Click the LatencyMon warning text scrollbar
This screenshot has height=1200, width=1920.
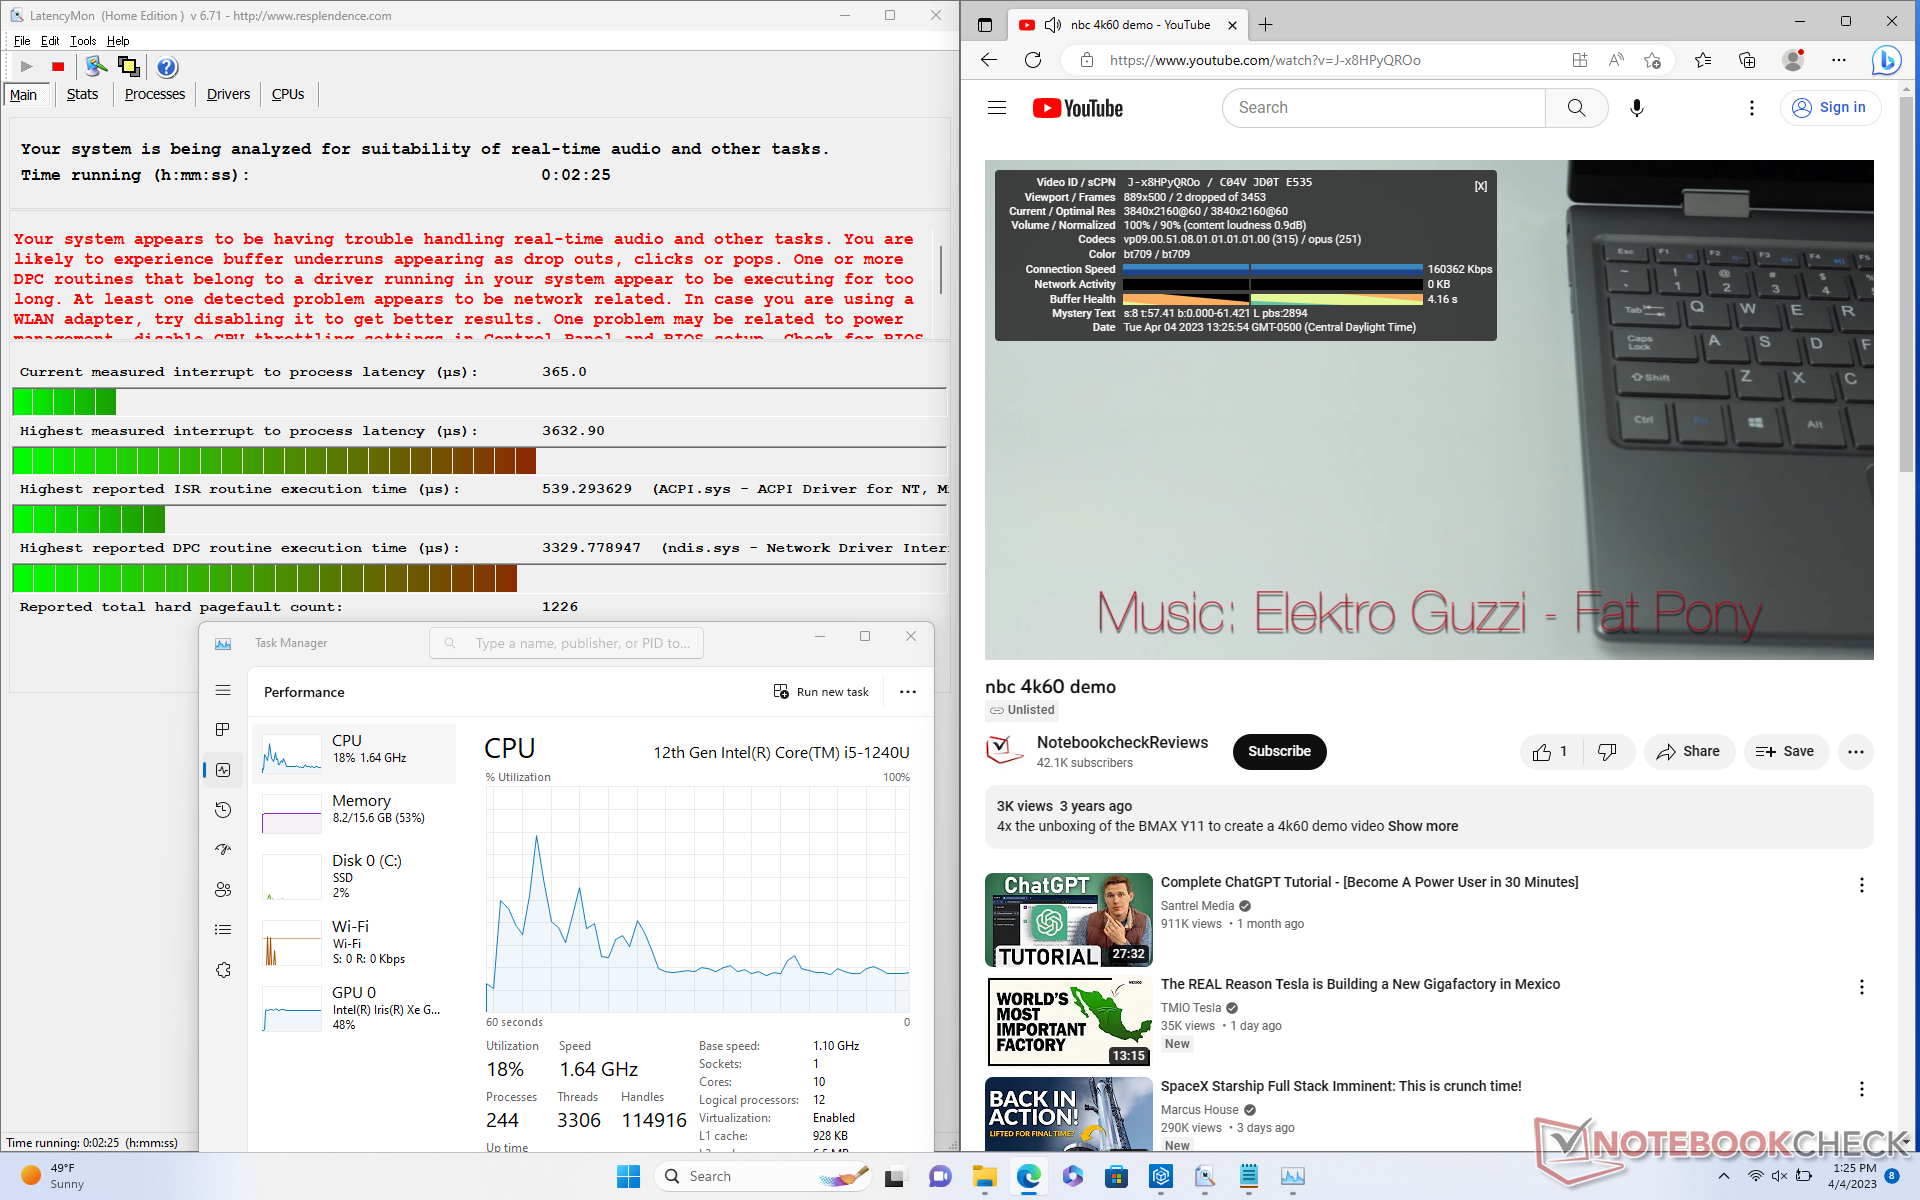click(x=941, y=270)
